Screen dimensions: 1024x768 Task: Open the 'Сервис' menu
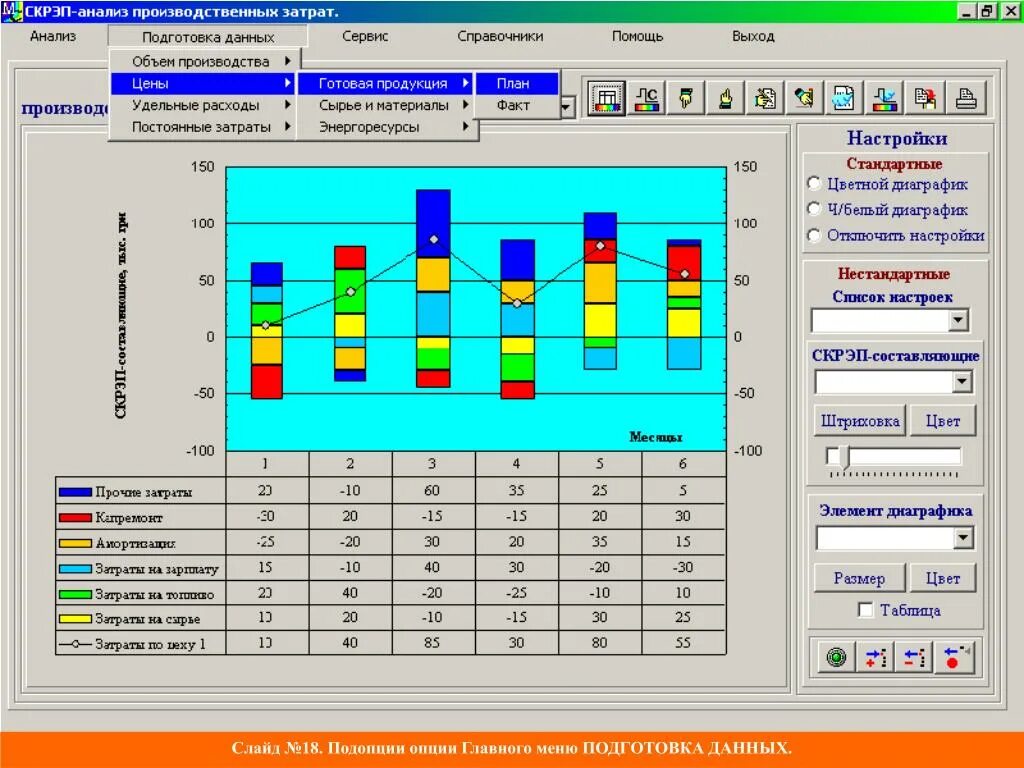[x=365, y=37]
